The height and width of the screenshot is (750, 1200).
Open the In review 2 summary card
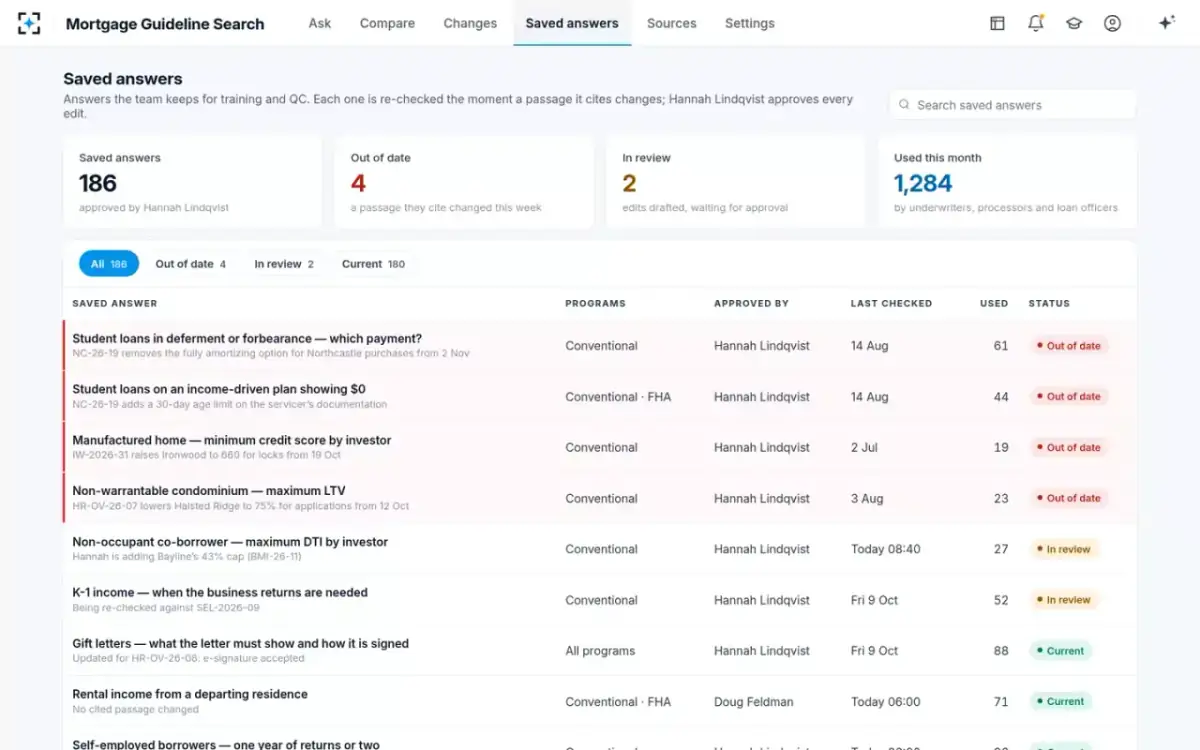click(736, 182)
